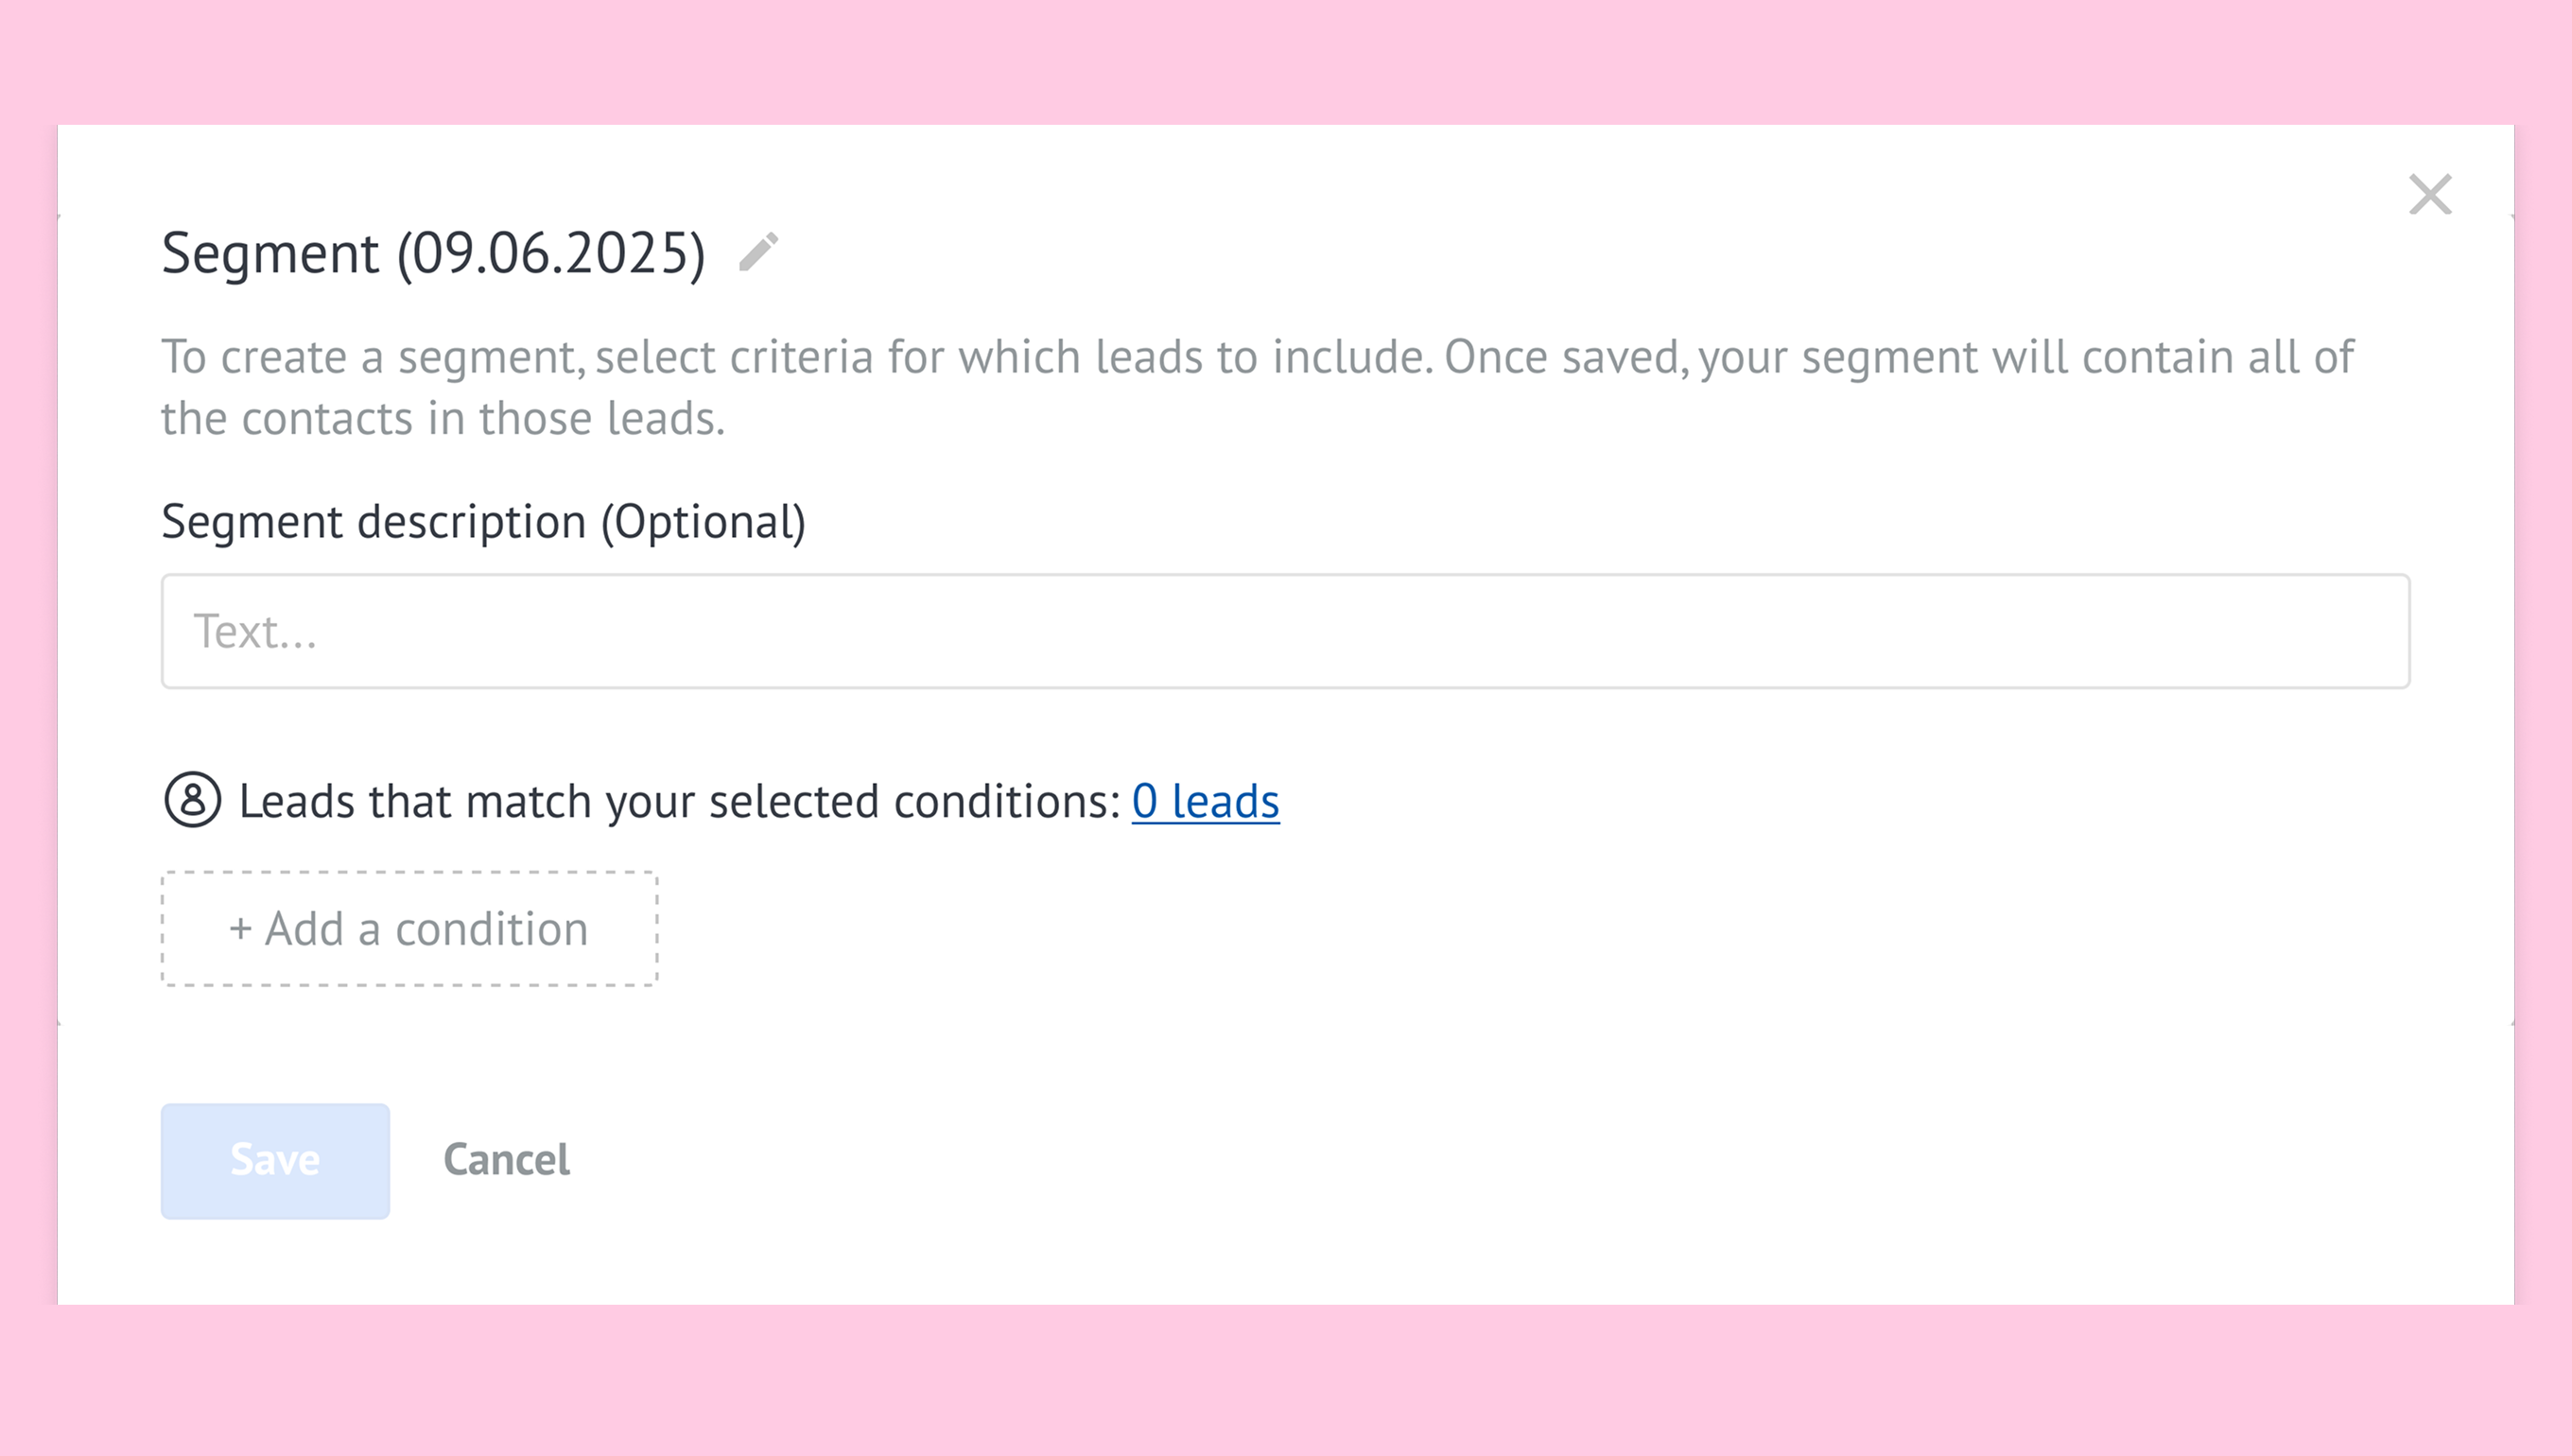Click the plus sign before Add a condition
Image resolution: width=2572 pixels, height=1456 pixels.
(x=240, y=929)
